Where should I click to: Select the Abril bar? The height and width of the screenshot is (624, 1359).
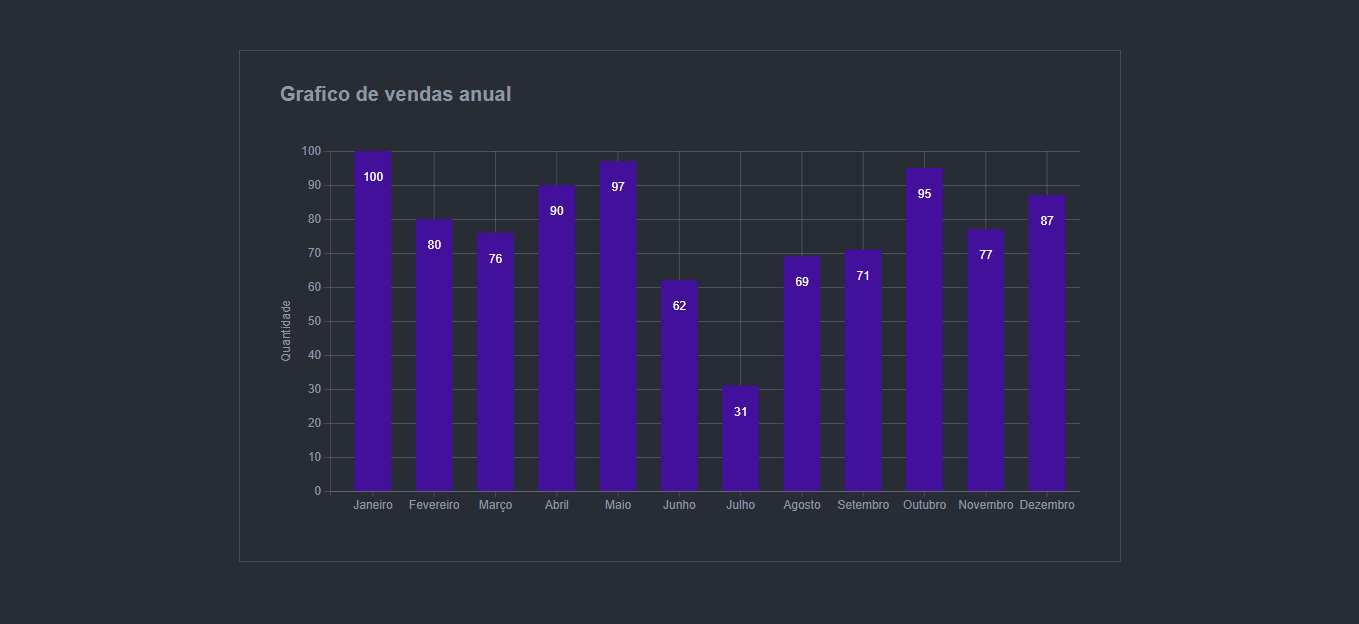557,340
